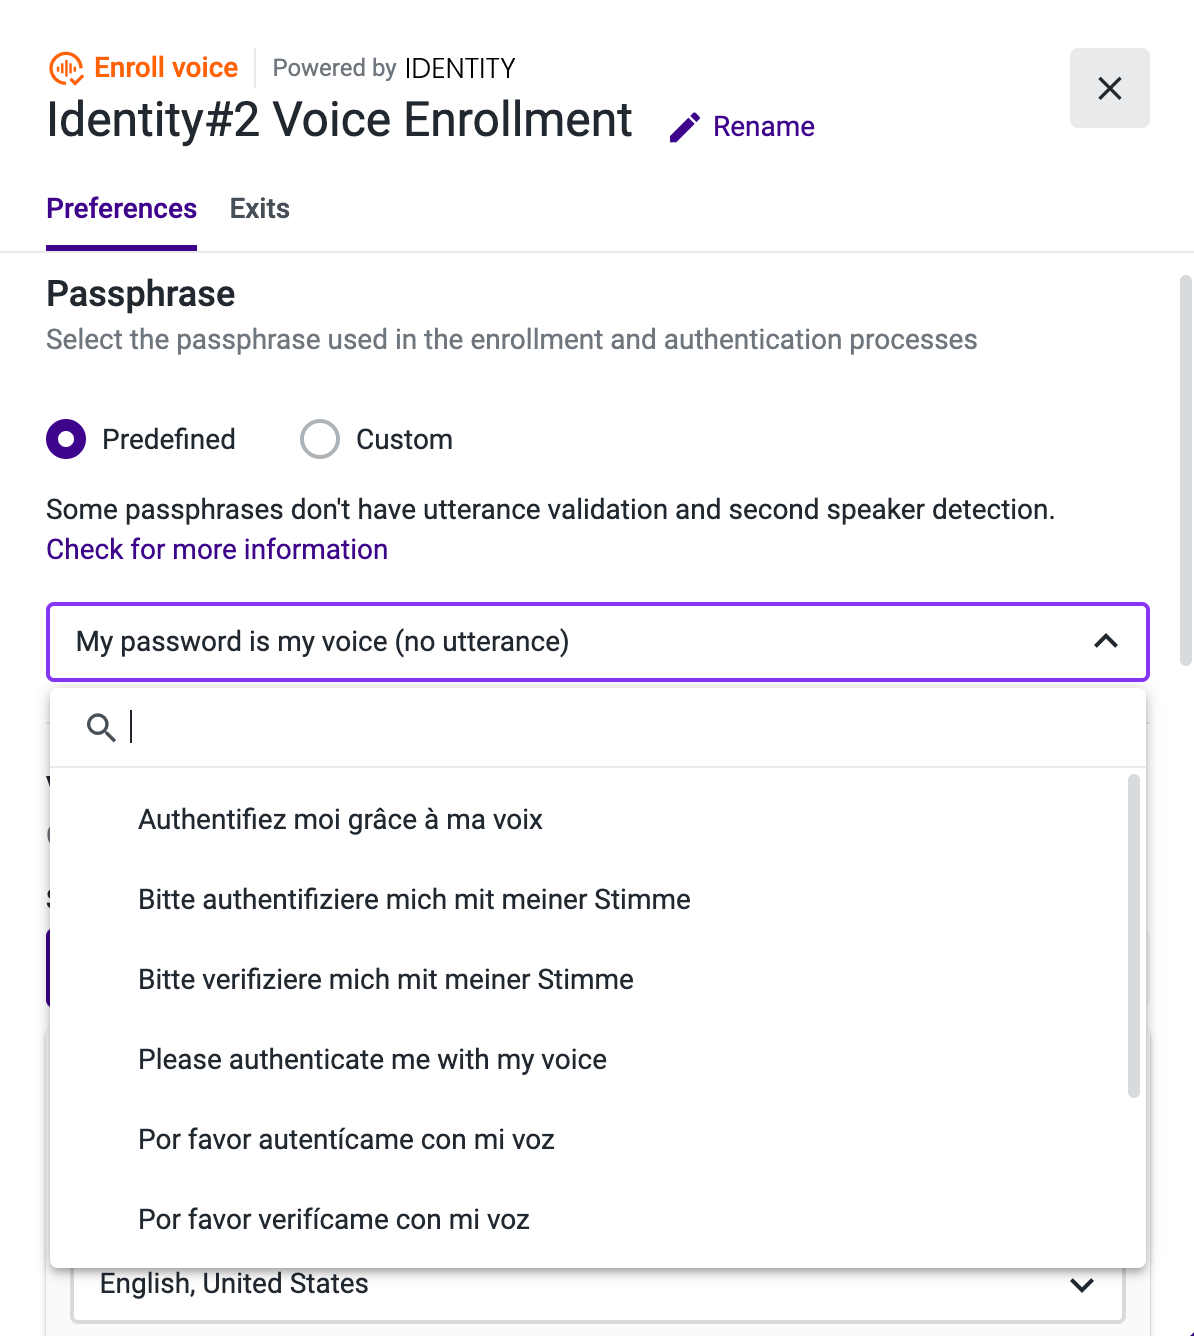Click the pencil icon to rename workflow
Image resolution: width=1194 pixels, height=1336 pixels.
pyautogui.click(x=684, y=127)
